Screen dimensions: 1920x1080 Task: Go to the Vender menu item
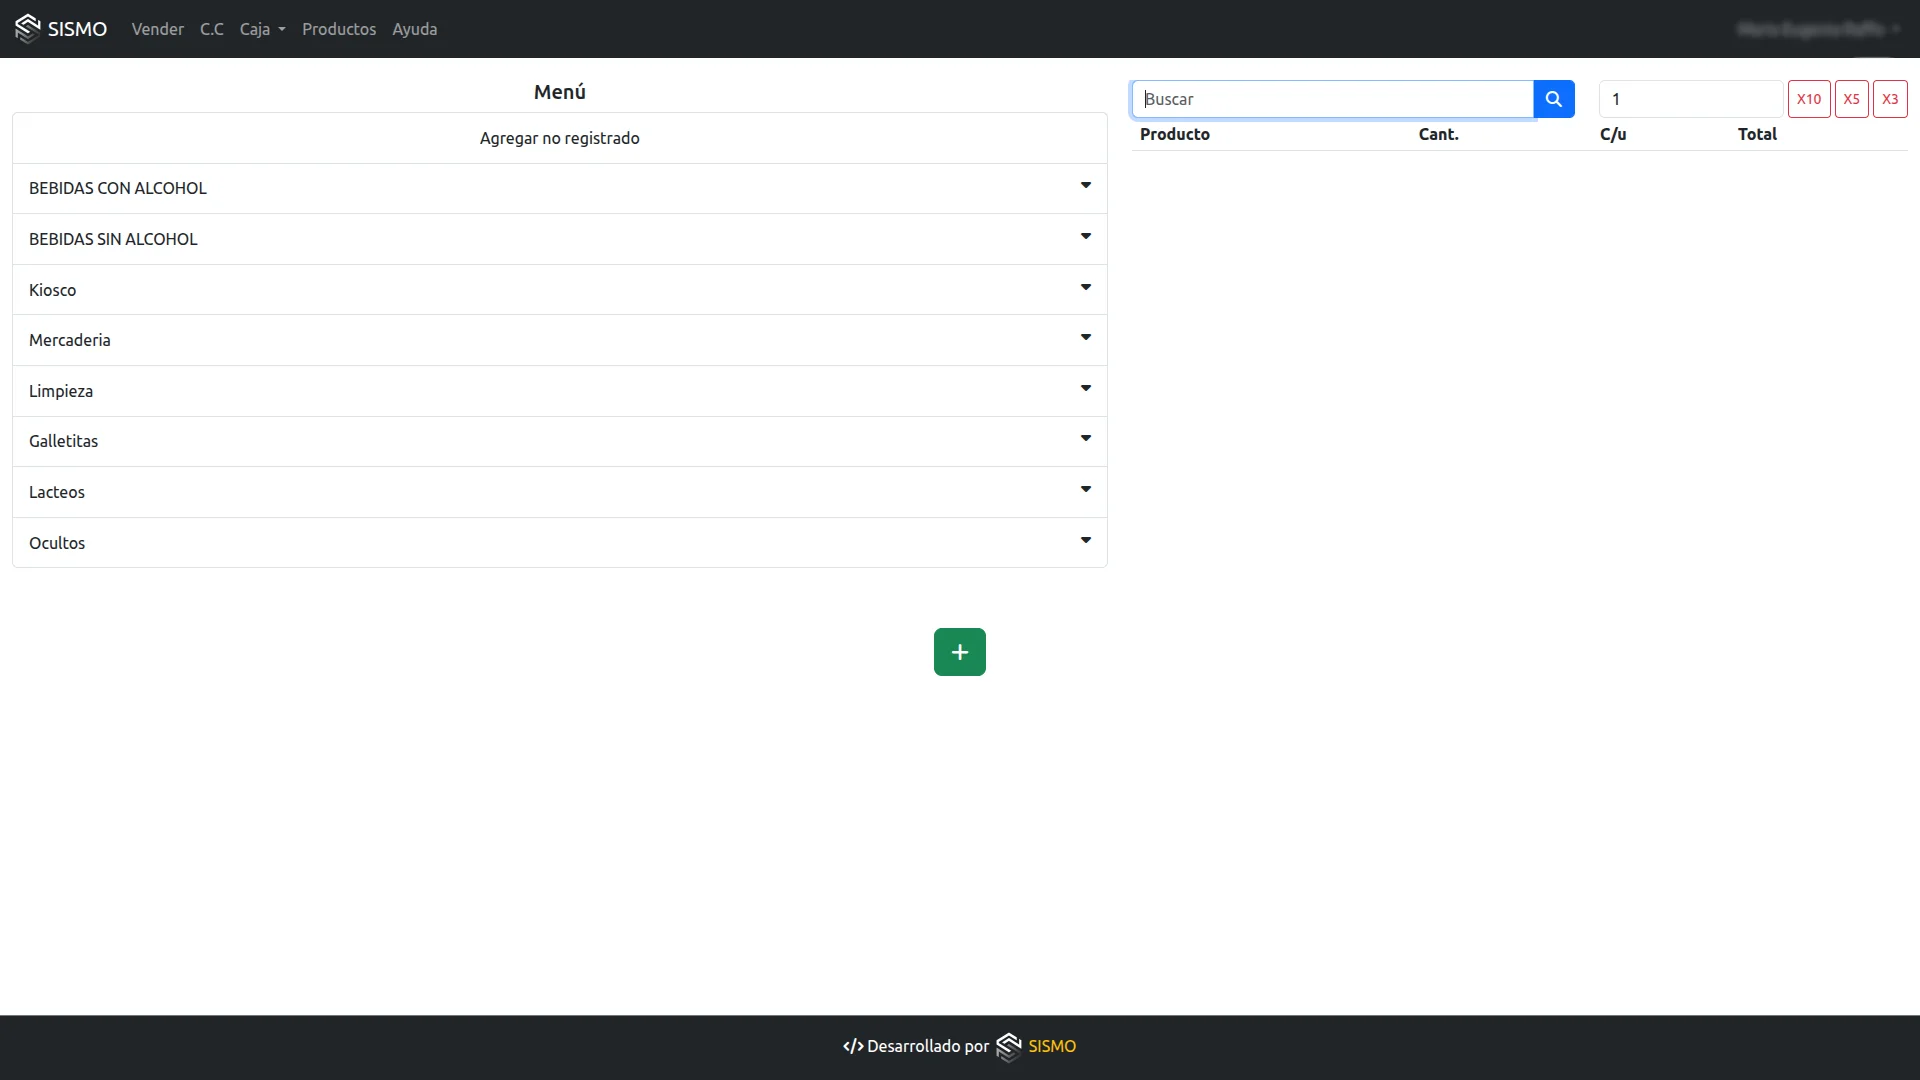tap(157, 29)
